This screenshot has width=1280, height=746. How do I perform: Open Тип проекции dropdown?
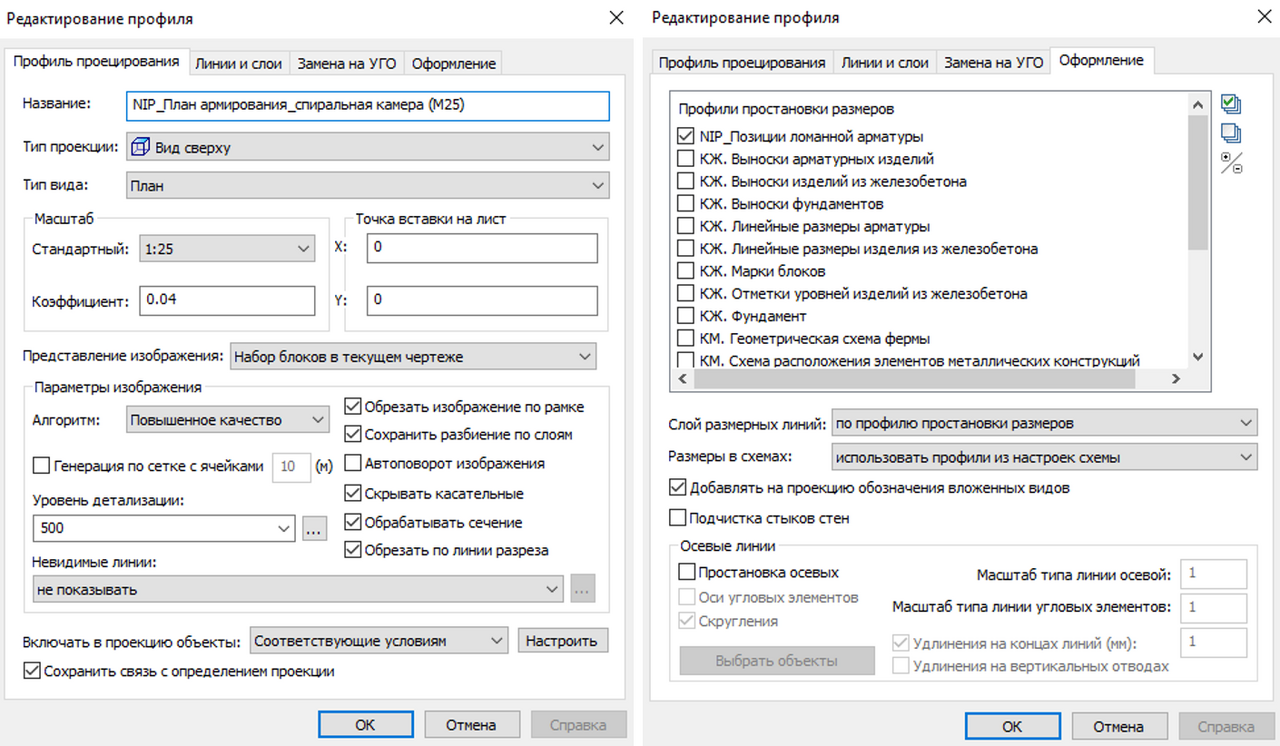pos(367,147)
